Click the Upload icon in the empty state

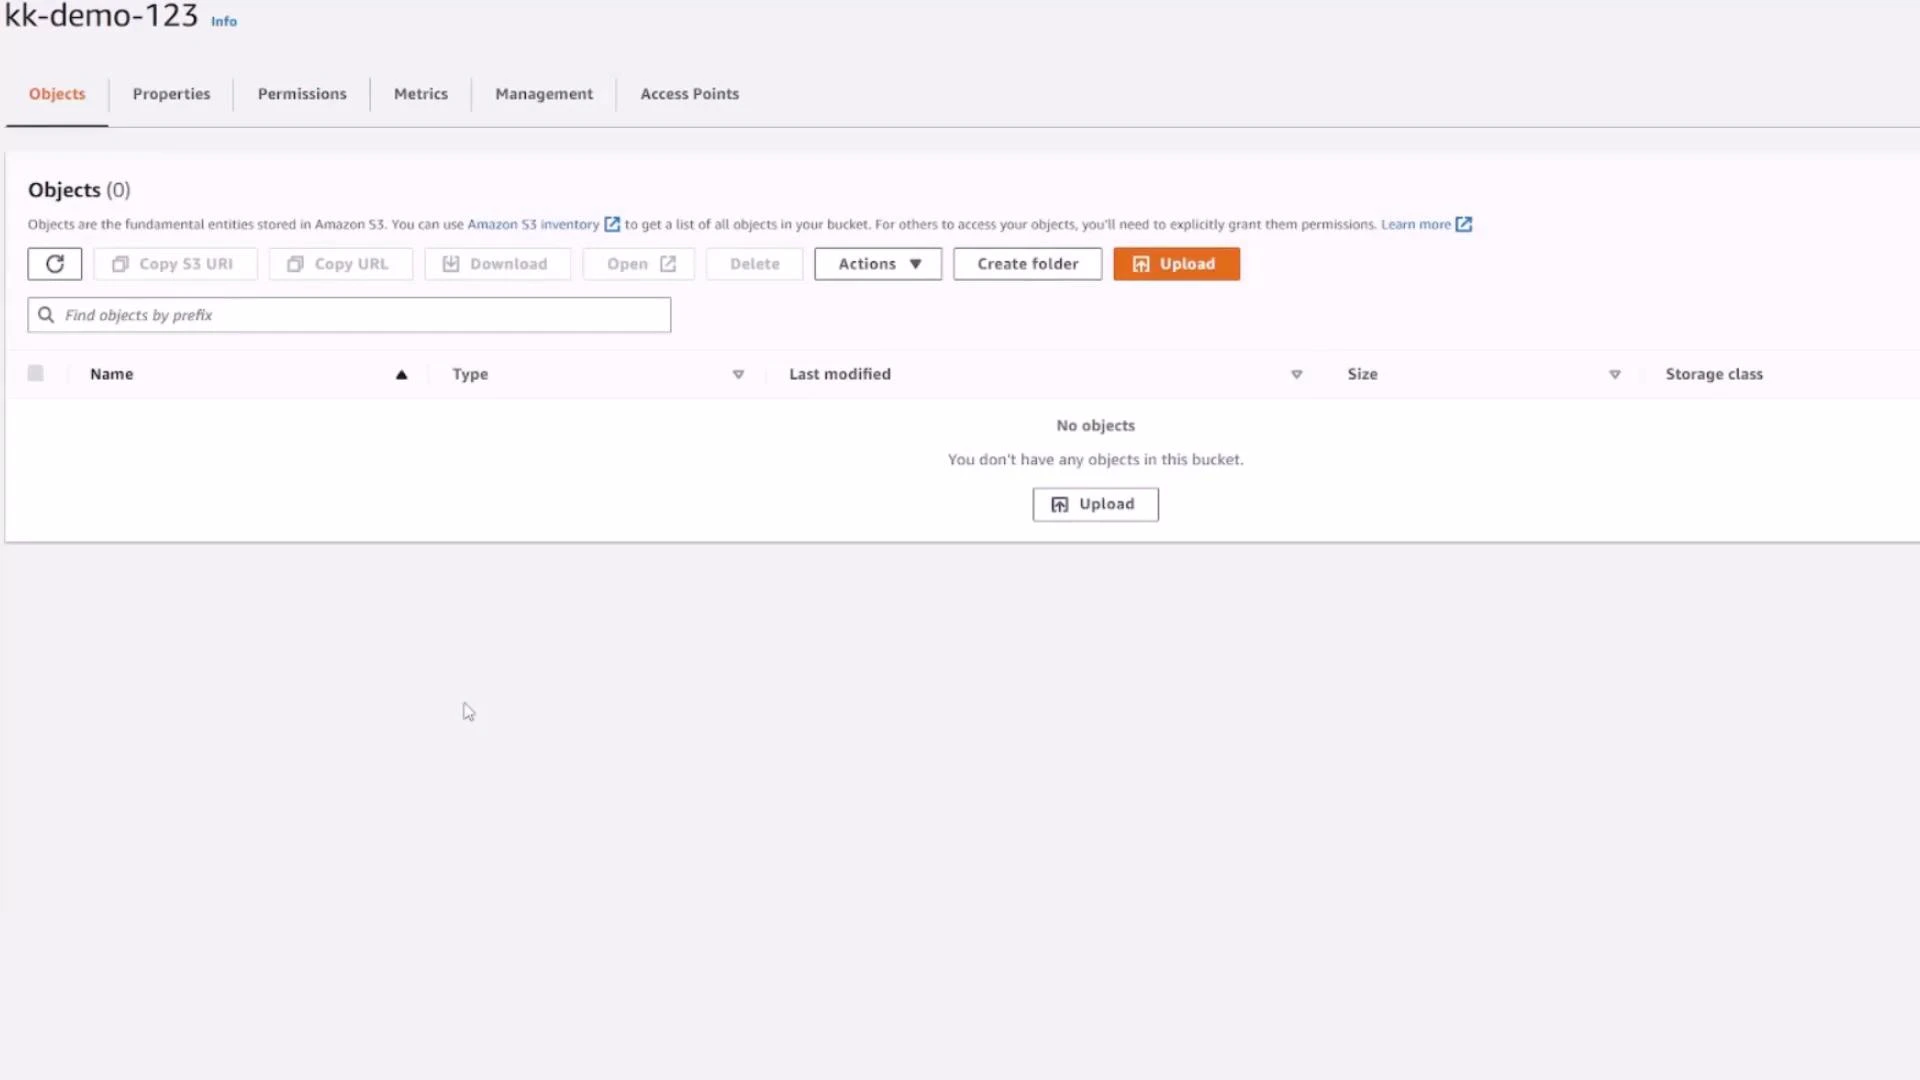1061,504
